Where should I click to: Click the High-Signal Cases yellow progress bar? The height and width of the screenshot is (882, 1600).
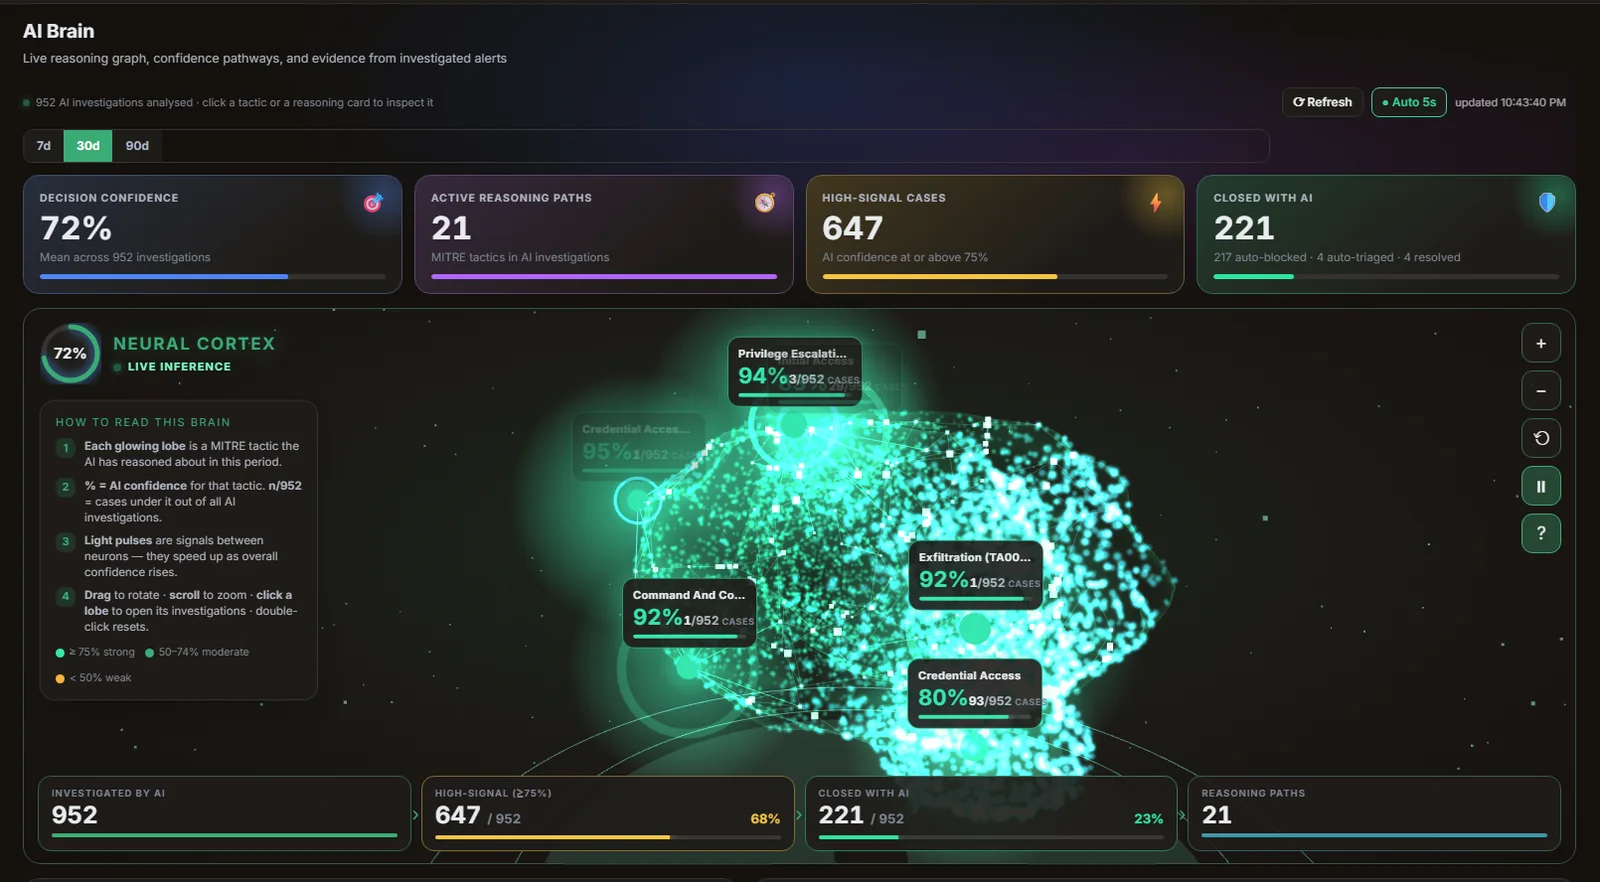pyautogui.click(x=995, y=276)
